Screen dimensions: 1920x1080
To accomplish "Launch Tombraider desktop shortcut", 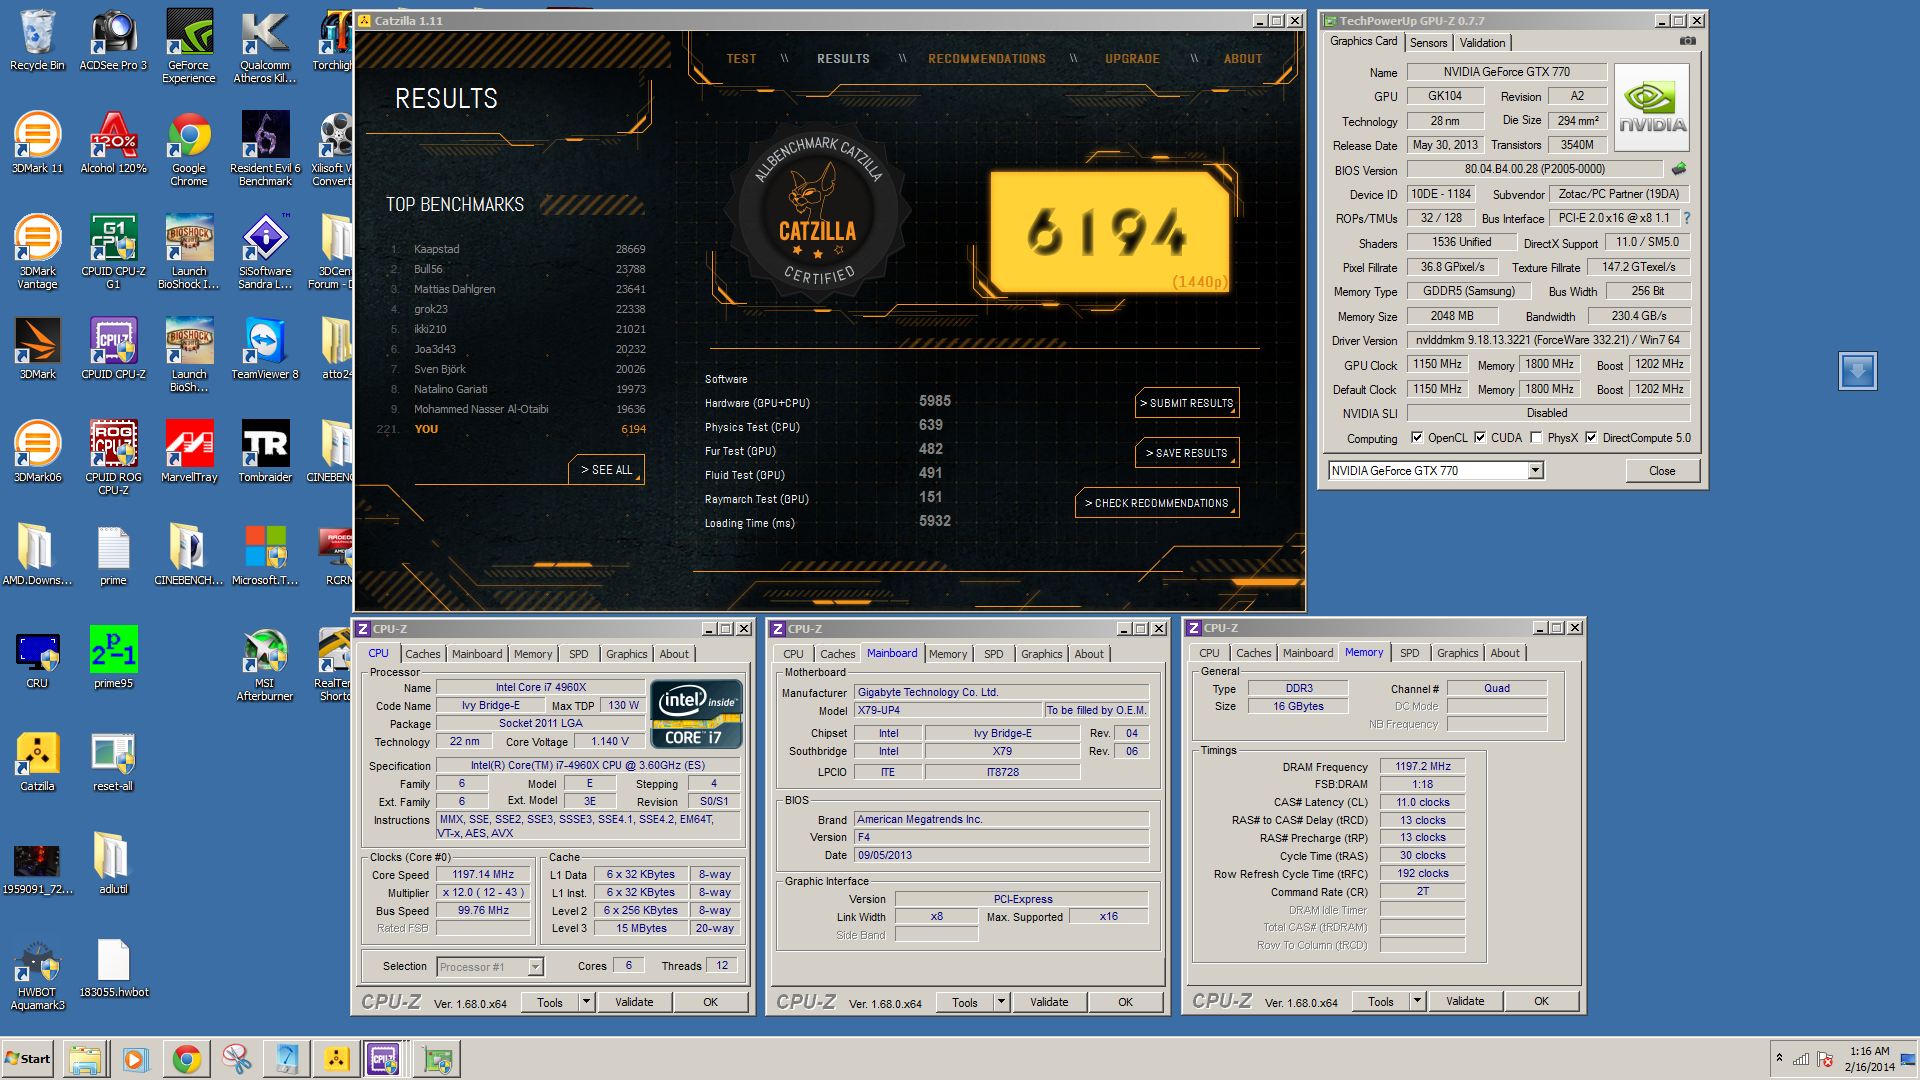I will click(265, 452).
